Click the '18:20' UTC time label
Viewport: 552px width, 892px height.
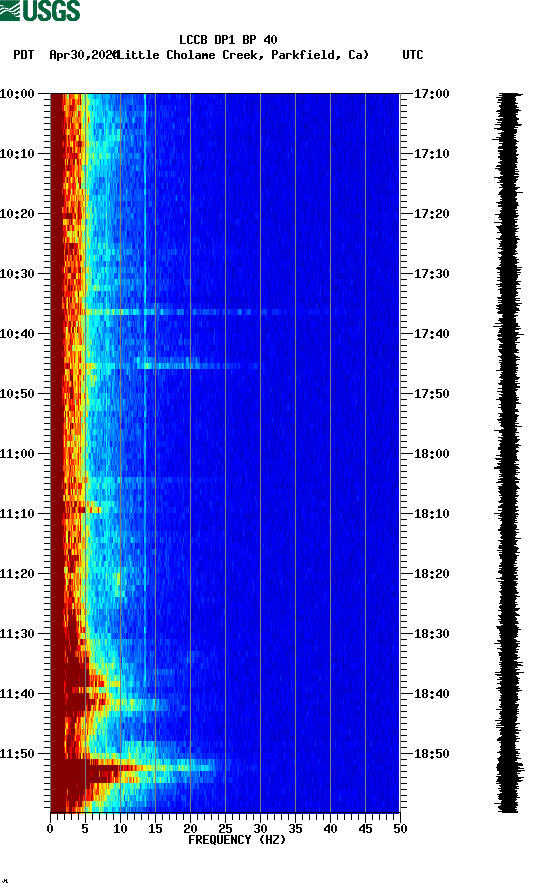tap(431, 574)
